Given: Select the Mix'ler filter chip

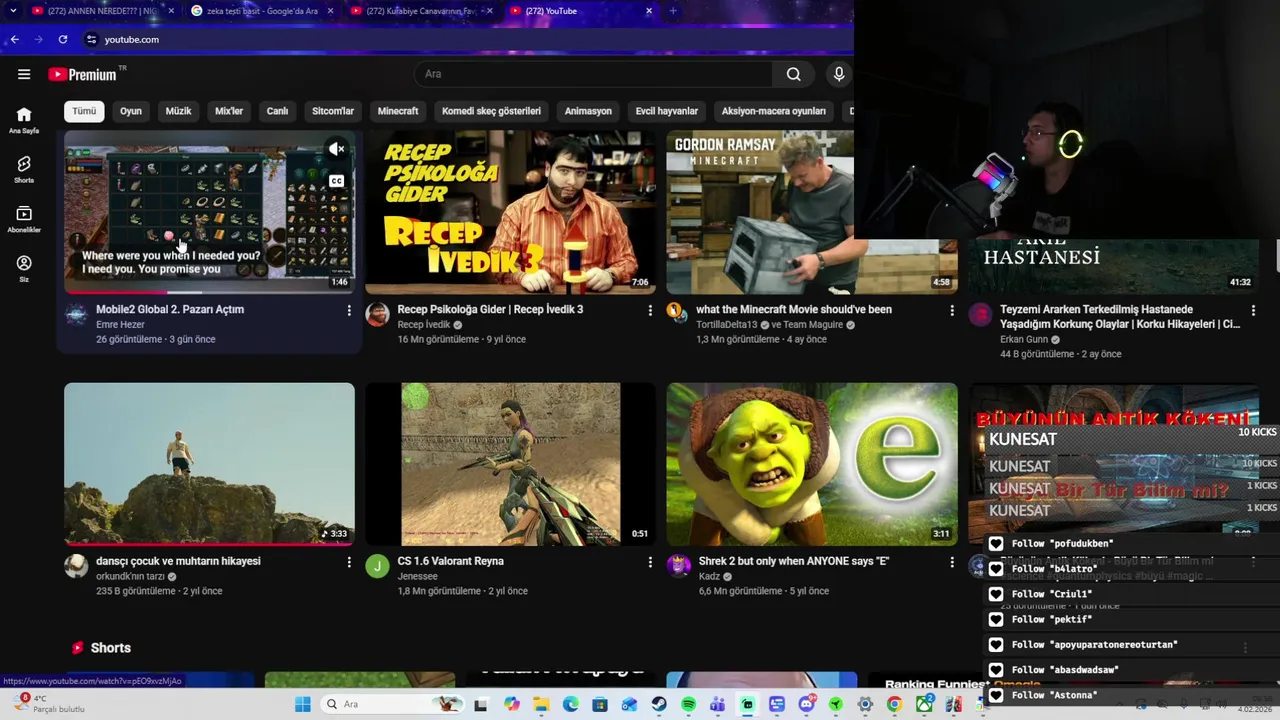Looking at the screenshot, I should coord(229,111).
